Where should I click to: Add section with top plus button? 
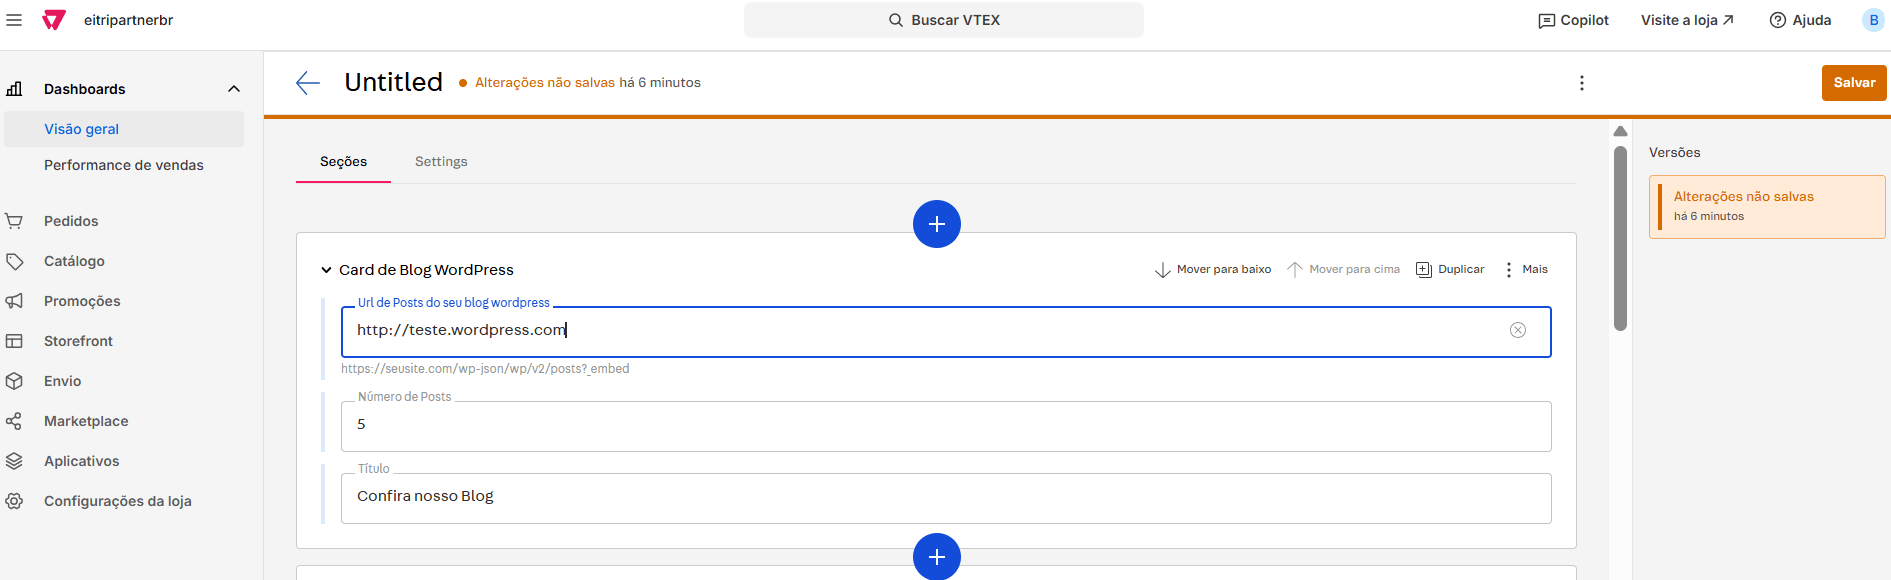click(x=936, y=224)
